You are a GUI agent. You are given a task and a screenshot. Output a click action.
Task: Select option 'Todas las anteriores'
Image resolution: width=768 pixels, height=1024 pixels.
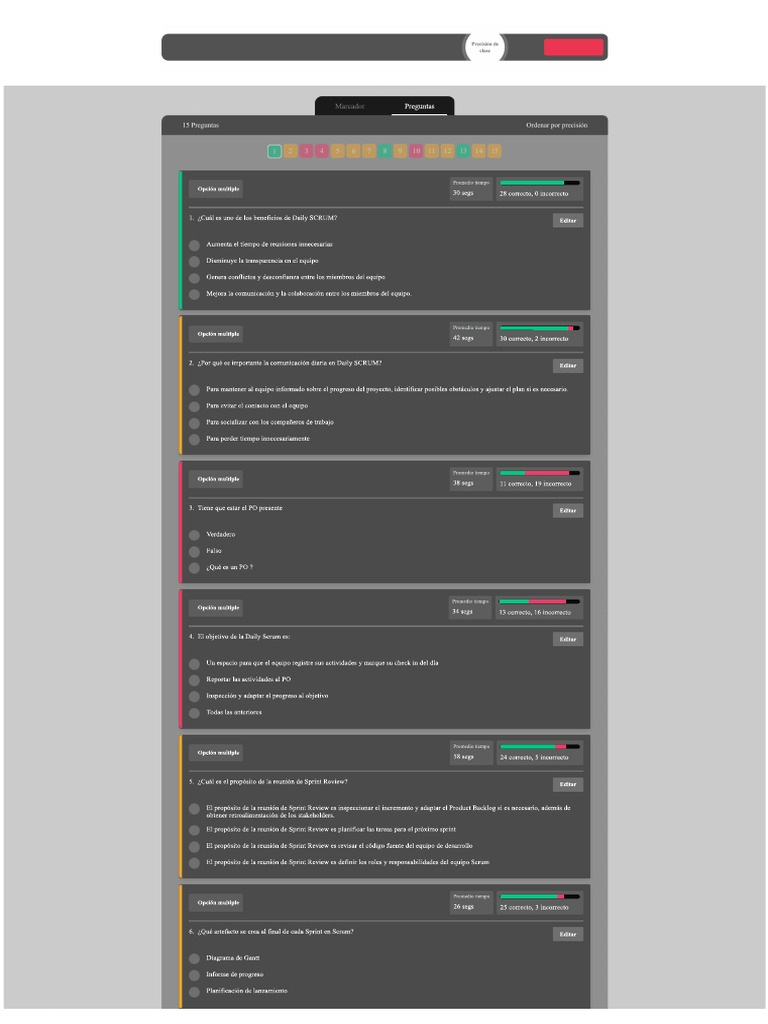(x=194, y=713)
